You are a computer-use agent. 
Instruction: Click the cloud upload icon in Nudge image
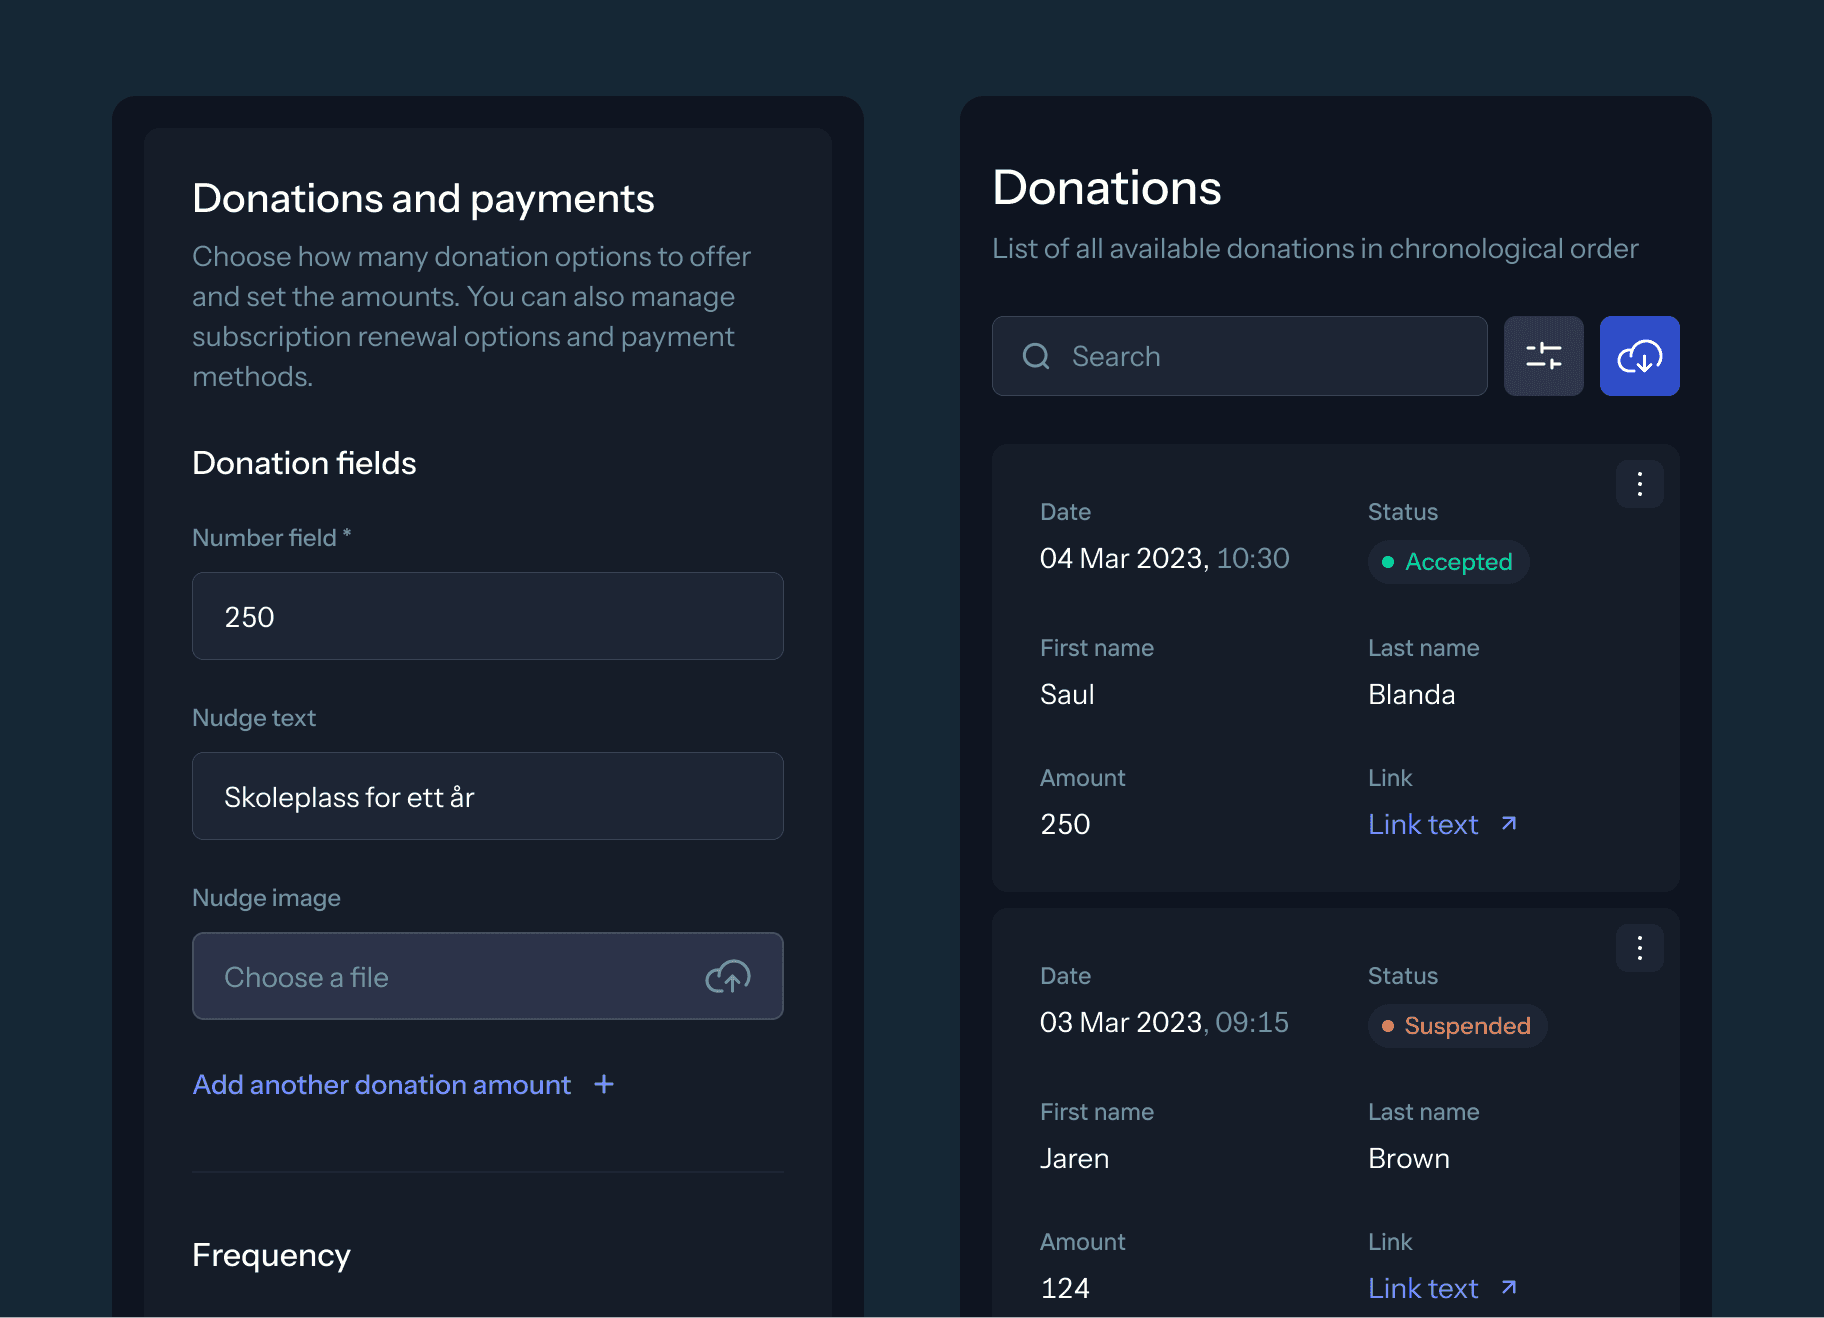(728, 976)
